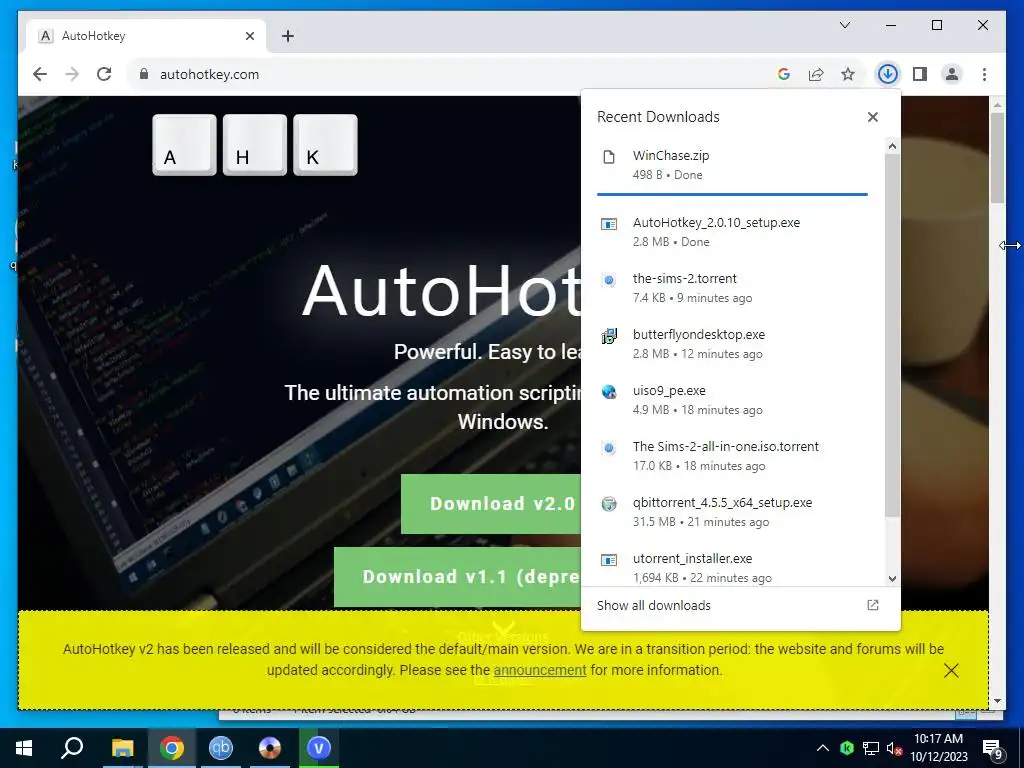The height and width of the screenshot is (768, 1024).
Task: Click the padlock site info icon
Action: pyautogui.click(x=144, y=74)
